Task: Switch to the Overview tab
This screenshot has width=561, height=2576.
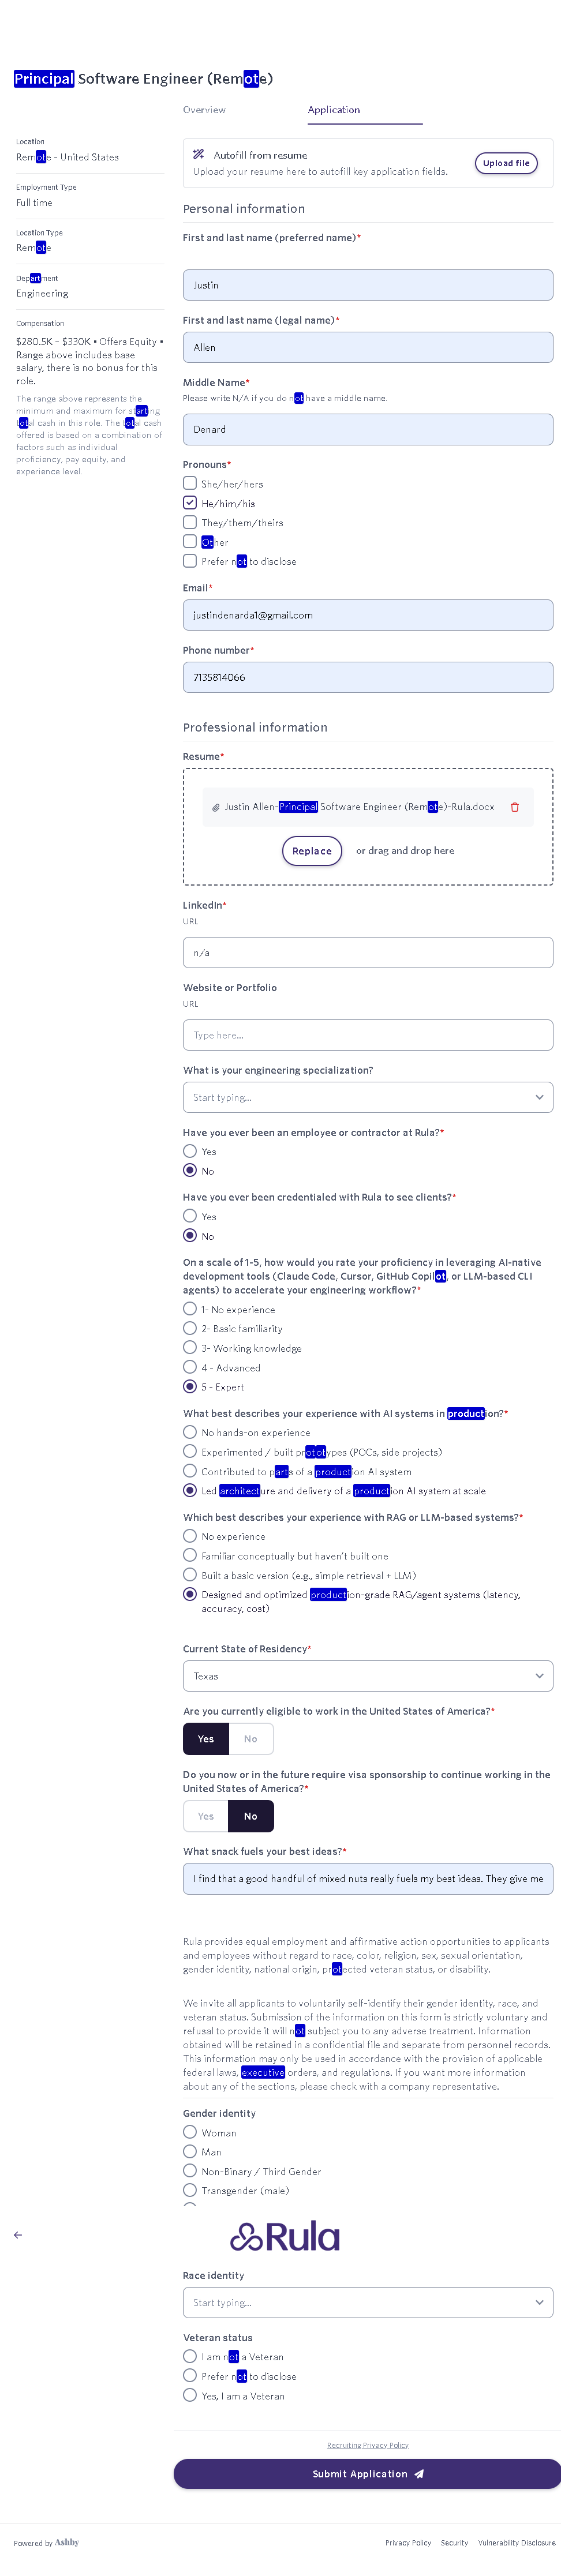Action: pos(204,110)
